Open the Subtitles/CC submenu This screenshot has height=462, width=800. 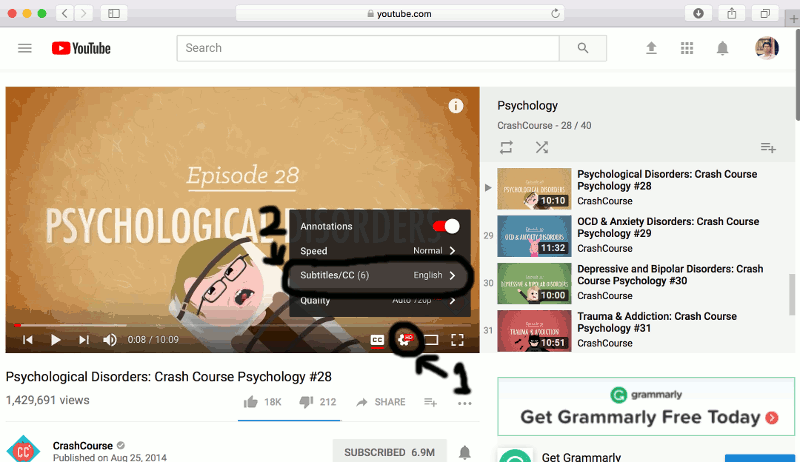coord(378,275)
